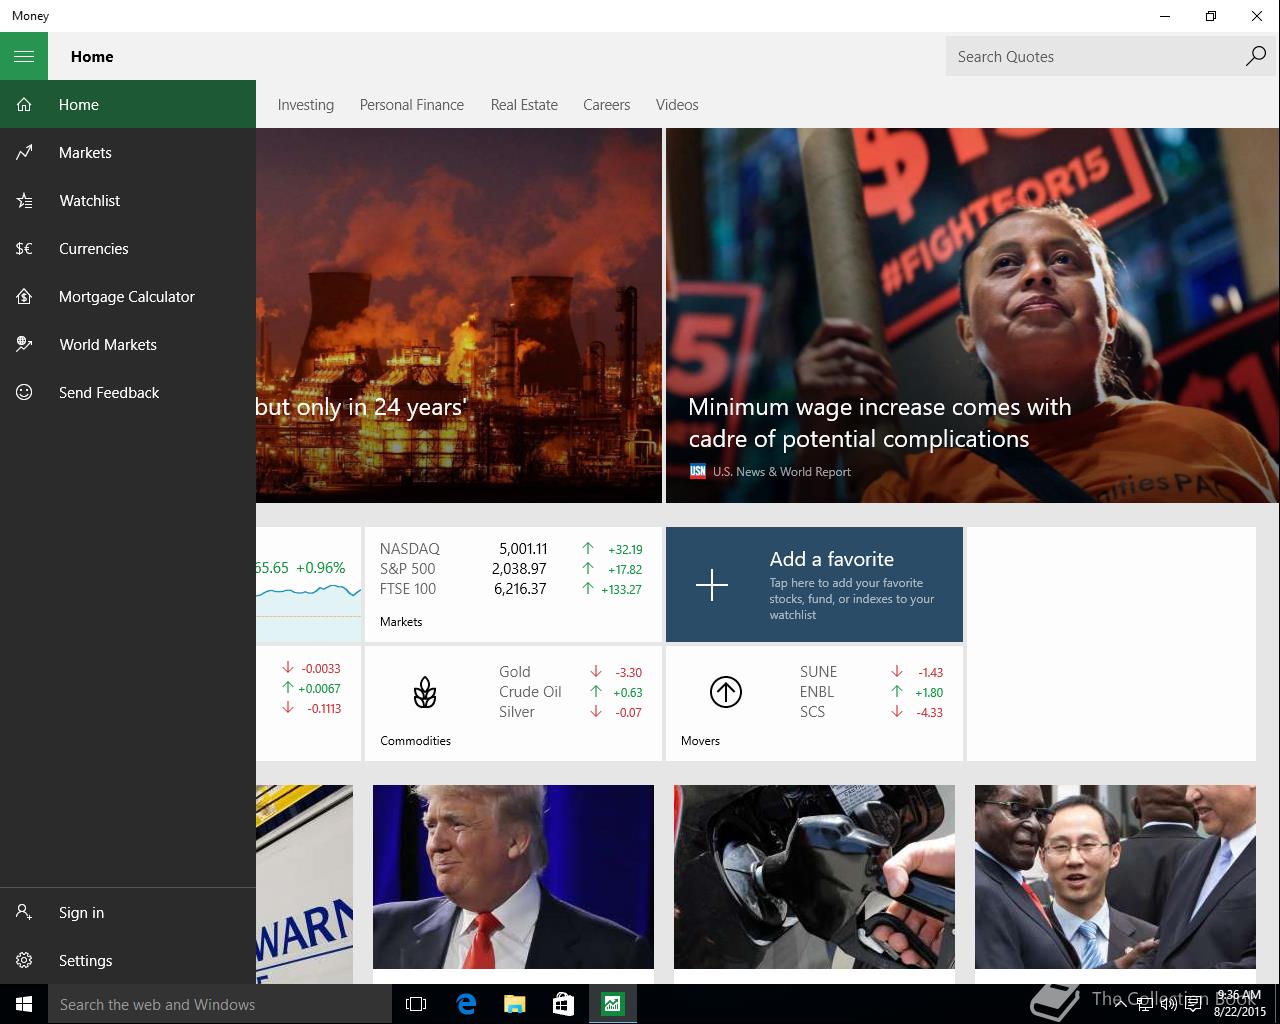Open the Markets menu entry

(x=128, y=152)
